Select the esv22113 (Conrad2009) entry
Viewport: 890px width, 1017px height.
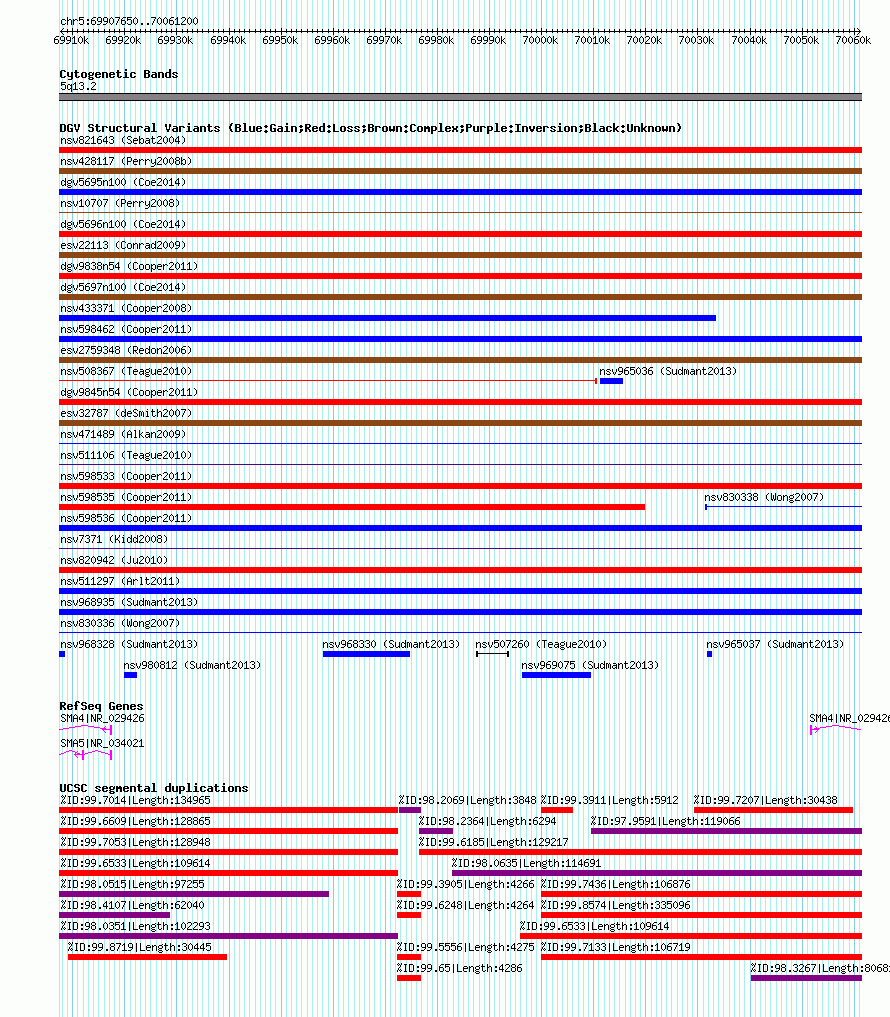pos(123,245)
